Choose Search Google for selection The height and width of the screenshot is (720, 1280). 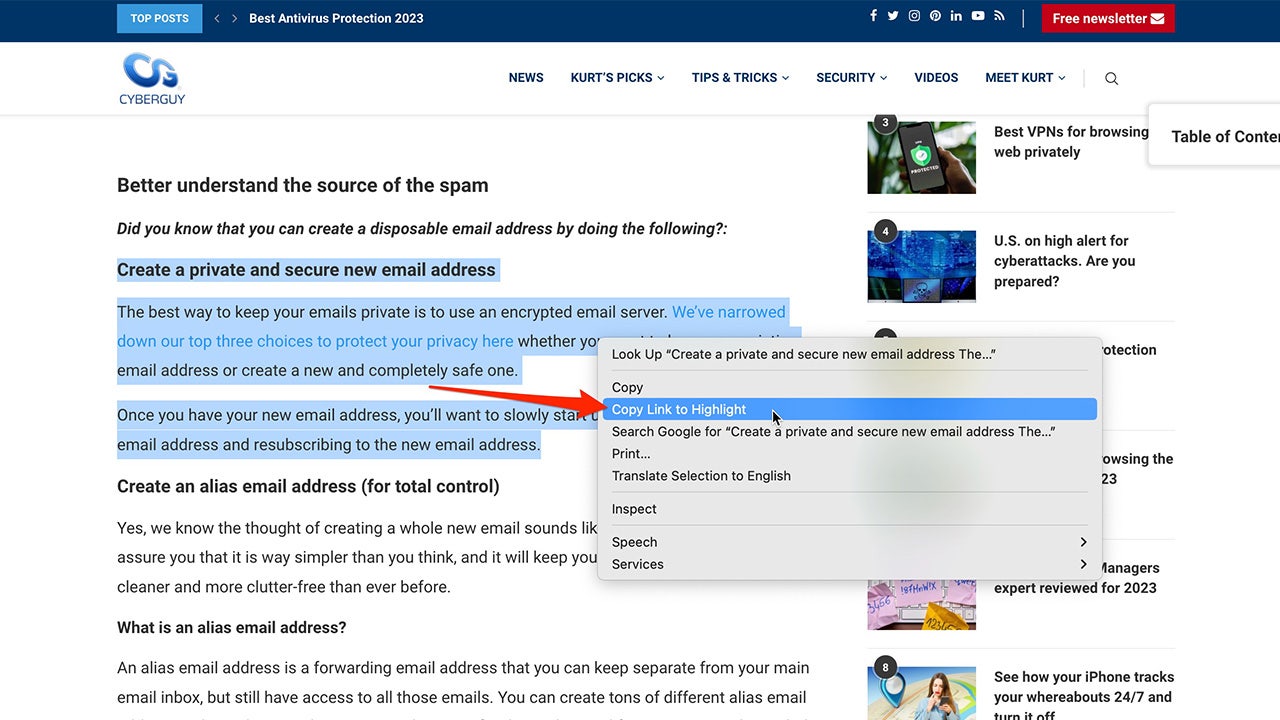click(x=850, y=431)
